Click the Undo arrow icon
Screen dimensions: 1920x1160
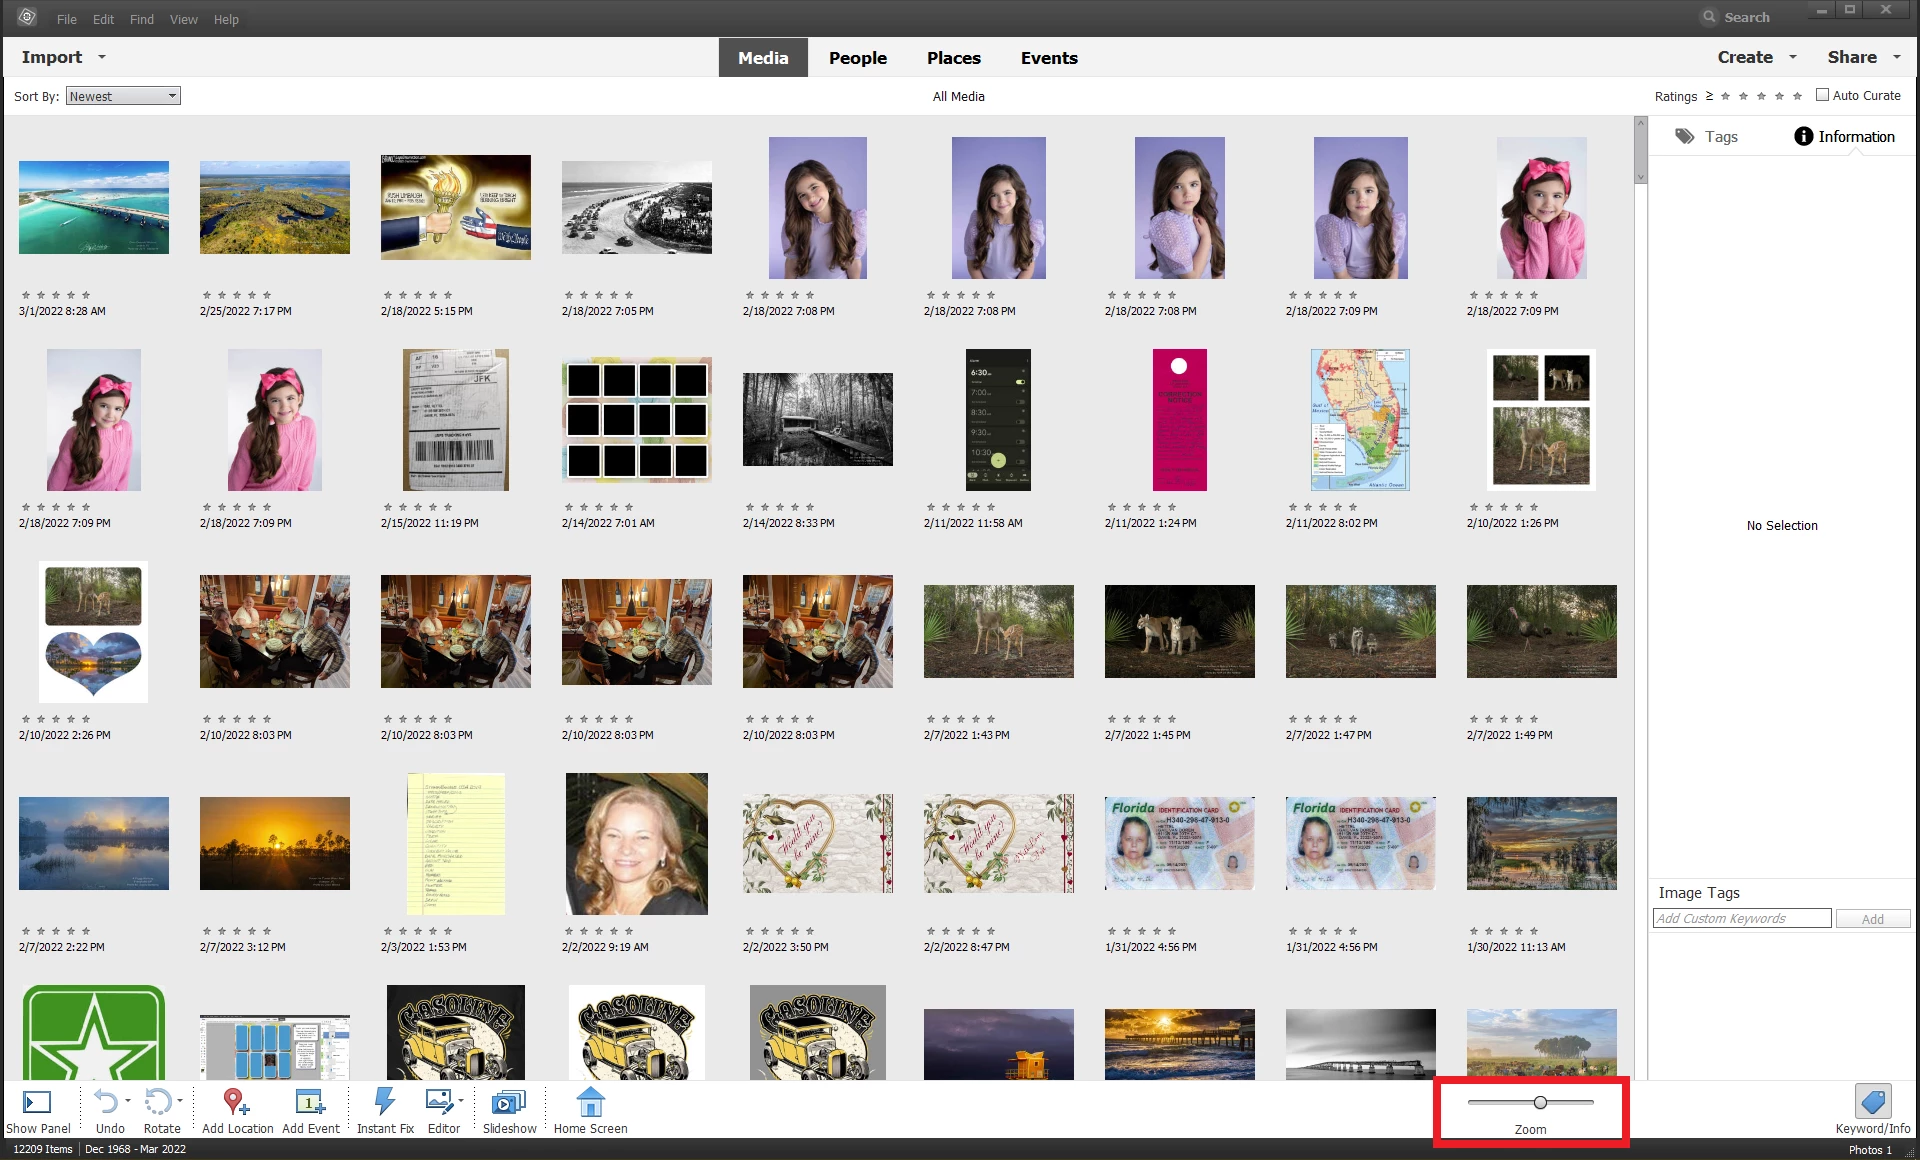pos(106,1102)
